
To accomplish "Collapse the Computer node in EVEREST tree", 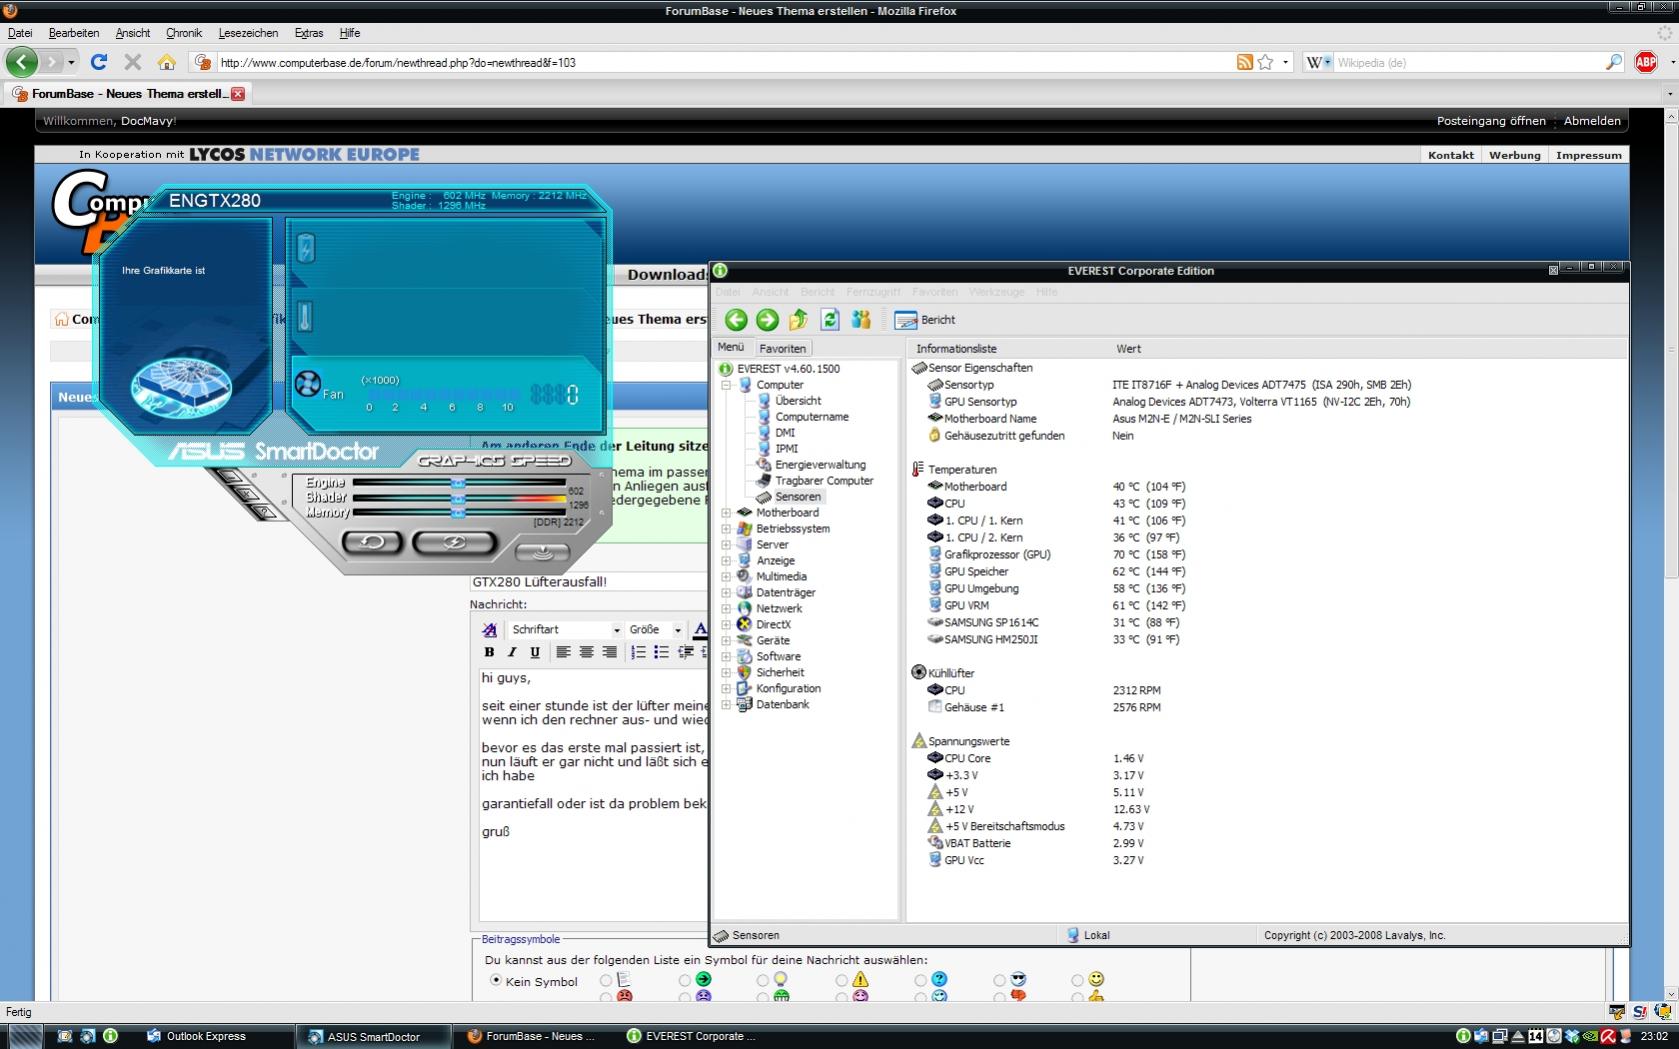I will coord(726,385).
